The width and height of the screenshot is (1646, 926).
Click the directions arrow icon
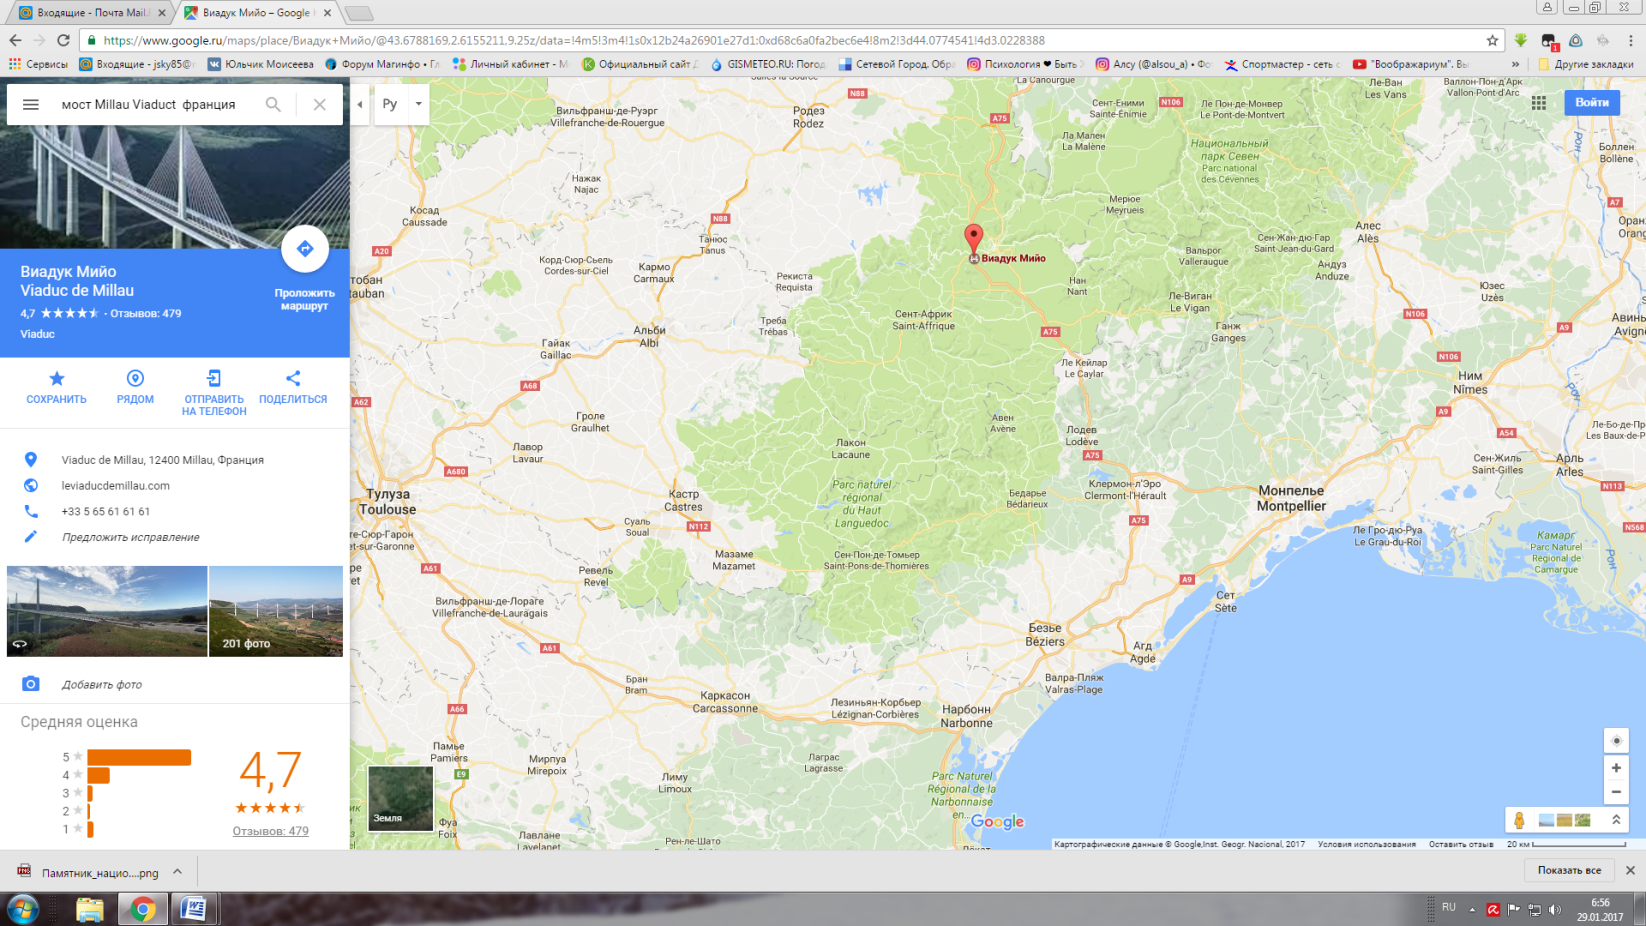click(305, 249)
